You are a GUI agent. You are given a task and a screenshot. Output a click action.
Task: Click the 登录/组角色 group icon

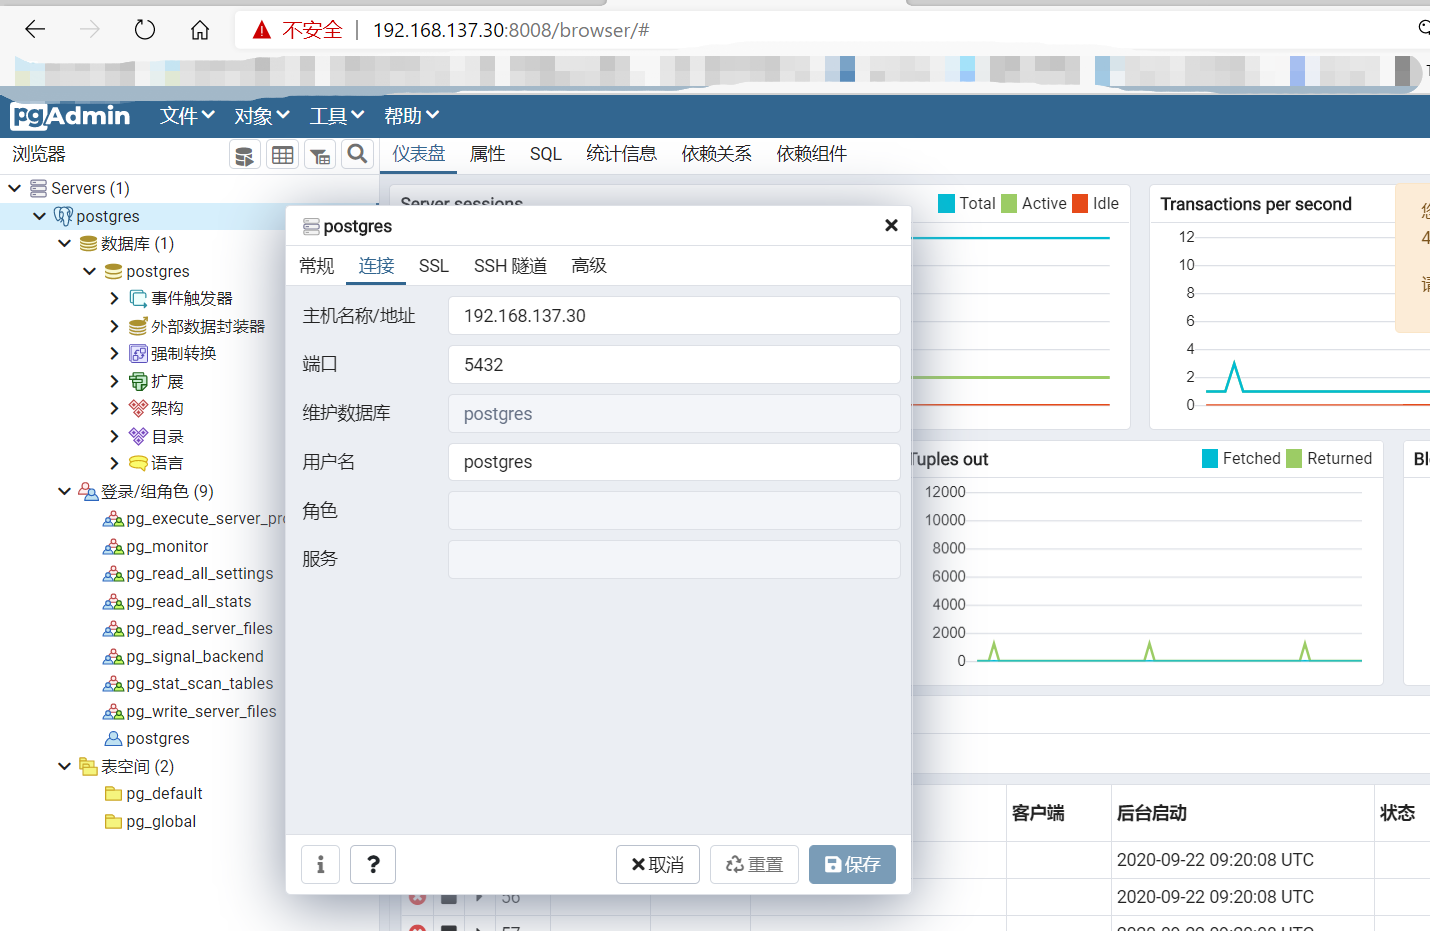pyautogui.click(x=88, y=491)
